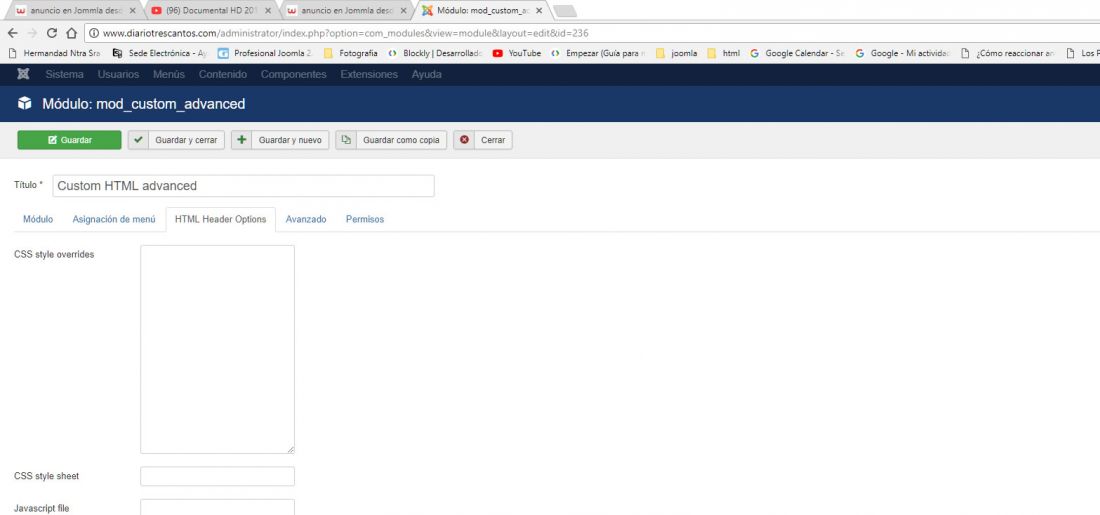
Task: Open the Usuarios menu
Action: click(x=119, y=74)
